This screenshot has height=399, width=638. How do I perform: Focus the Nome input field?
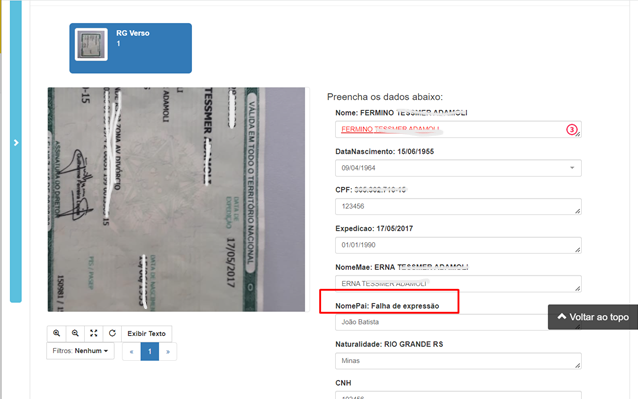point(458,129)
